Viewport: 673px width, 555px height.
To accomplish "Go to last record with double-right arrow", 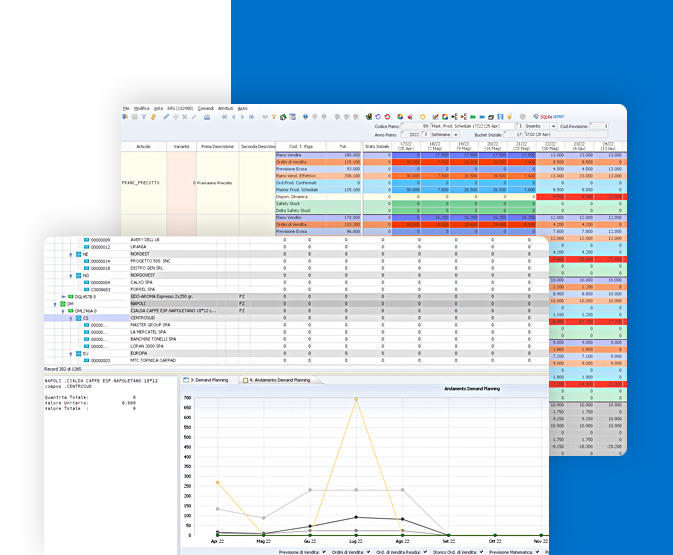I will click(x=252, y=117).
